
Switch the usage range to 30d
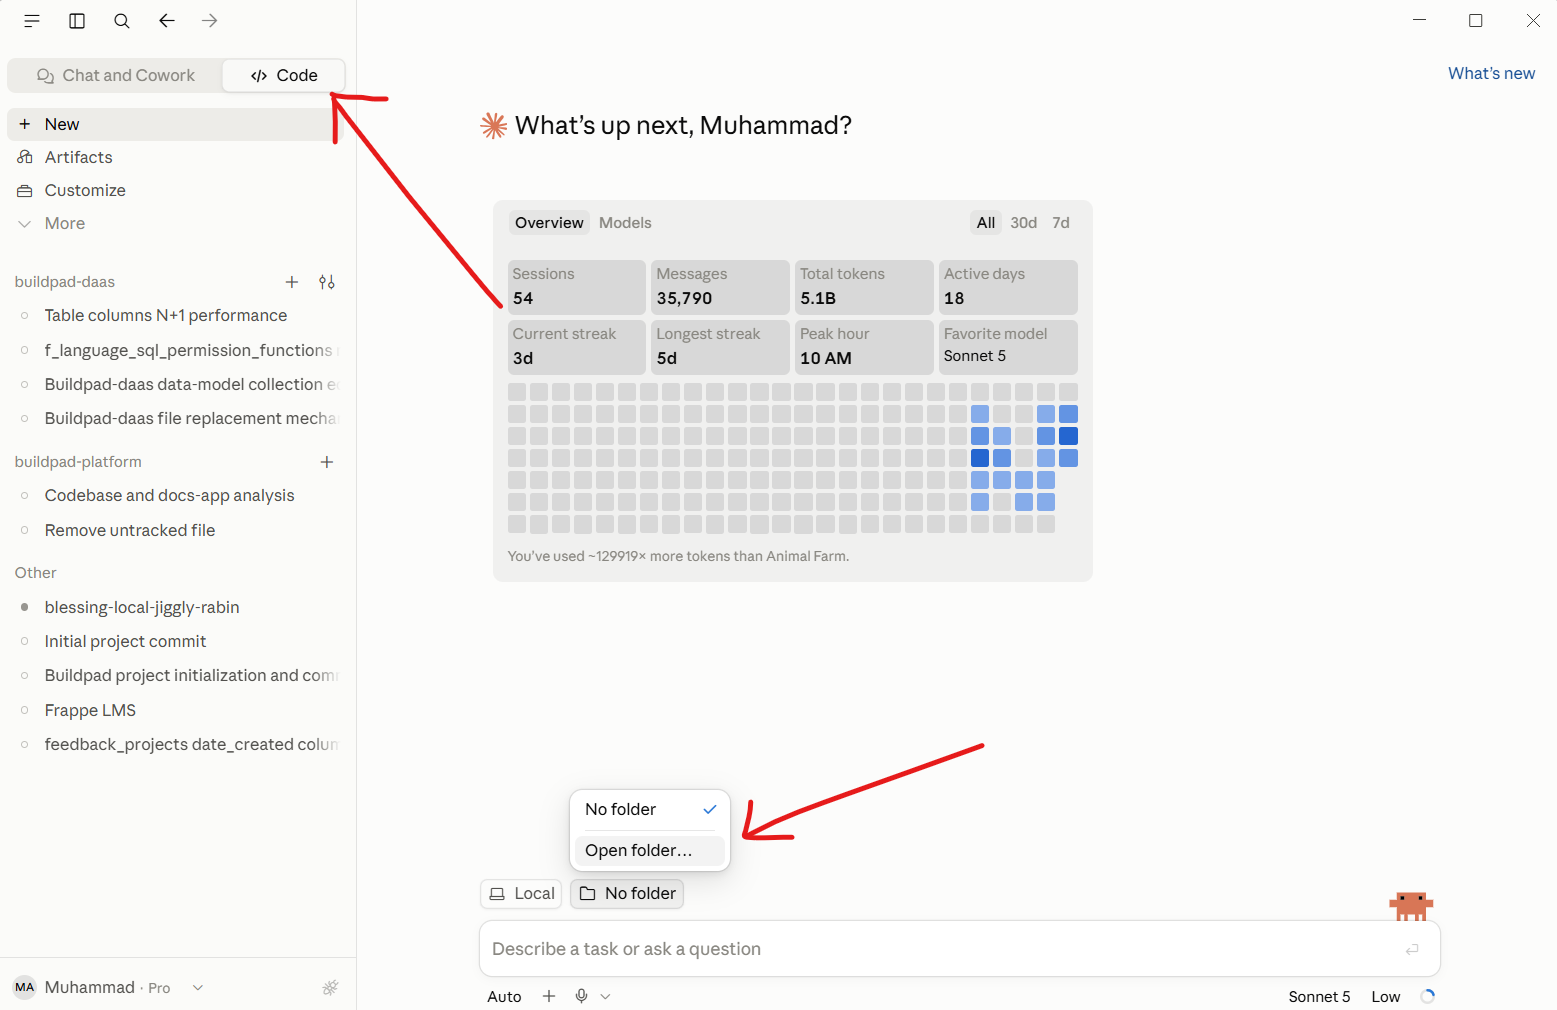(x=1023, y=223)
